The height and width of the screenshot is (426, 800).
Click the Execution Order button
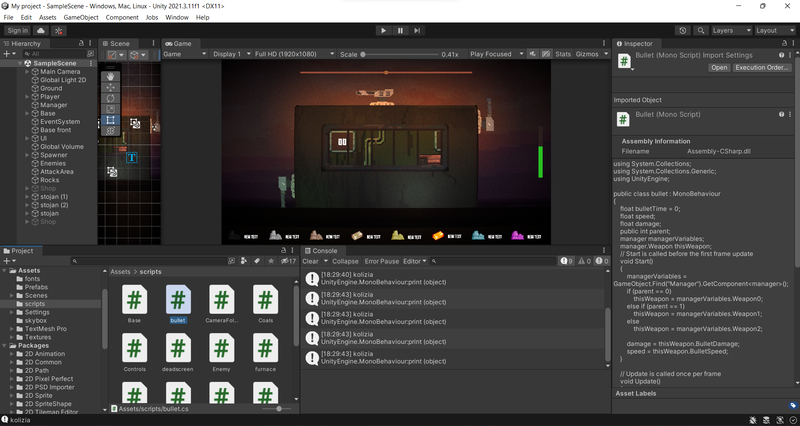pos(762,67)
